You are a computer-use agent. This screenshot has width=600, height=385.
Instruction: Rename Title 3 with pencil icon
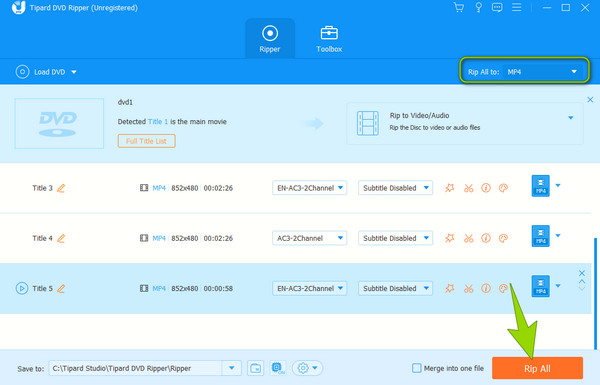point(61,188)
